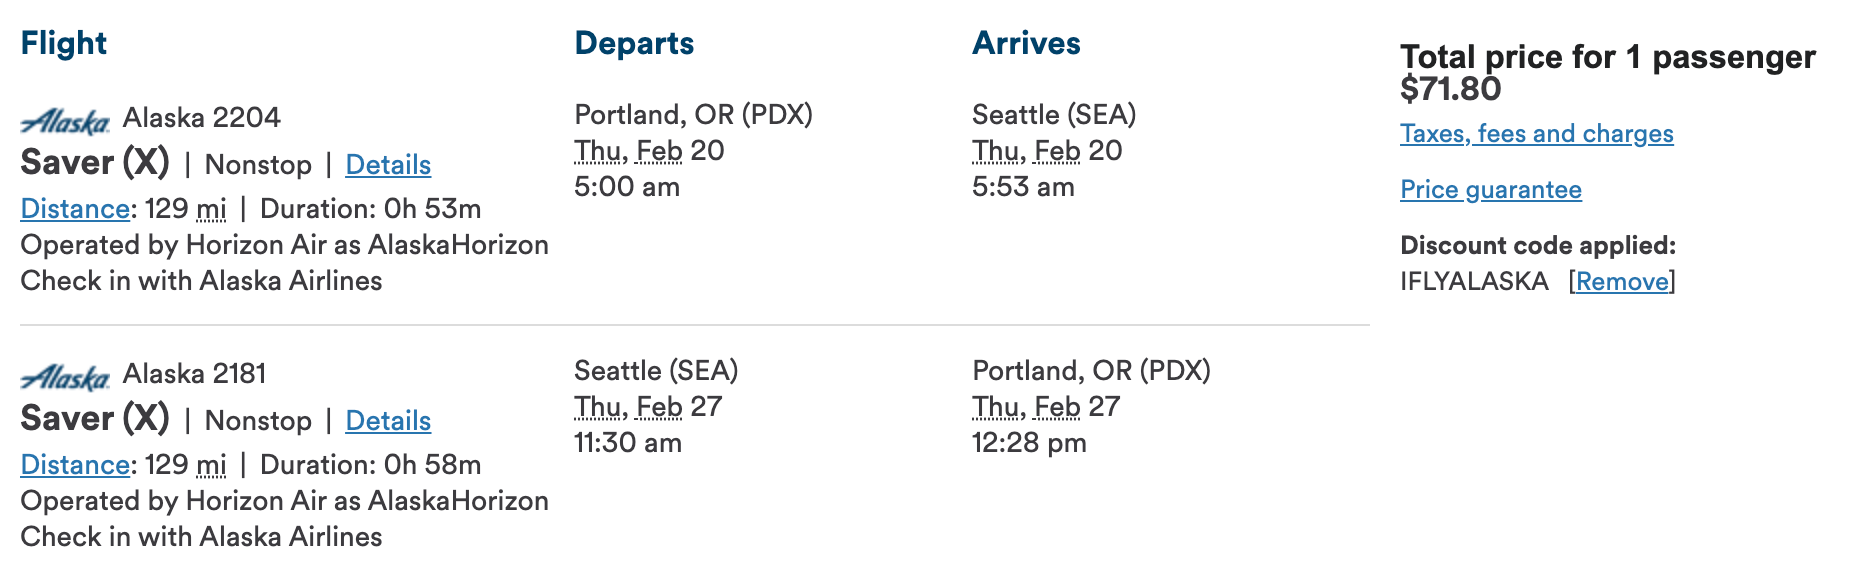Remove the IFLYALASKA discount code

(1622, 282)
